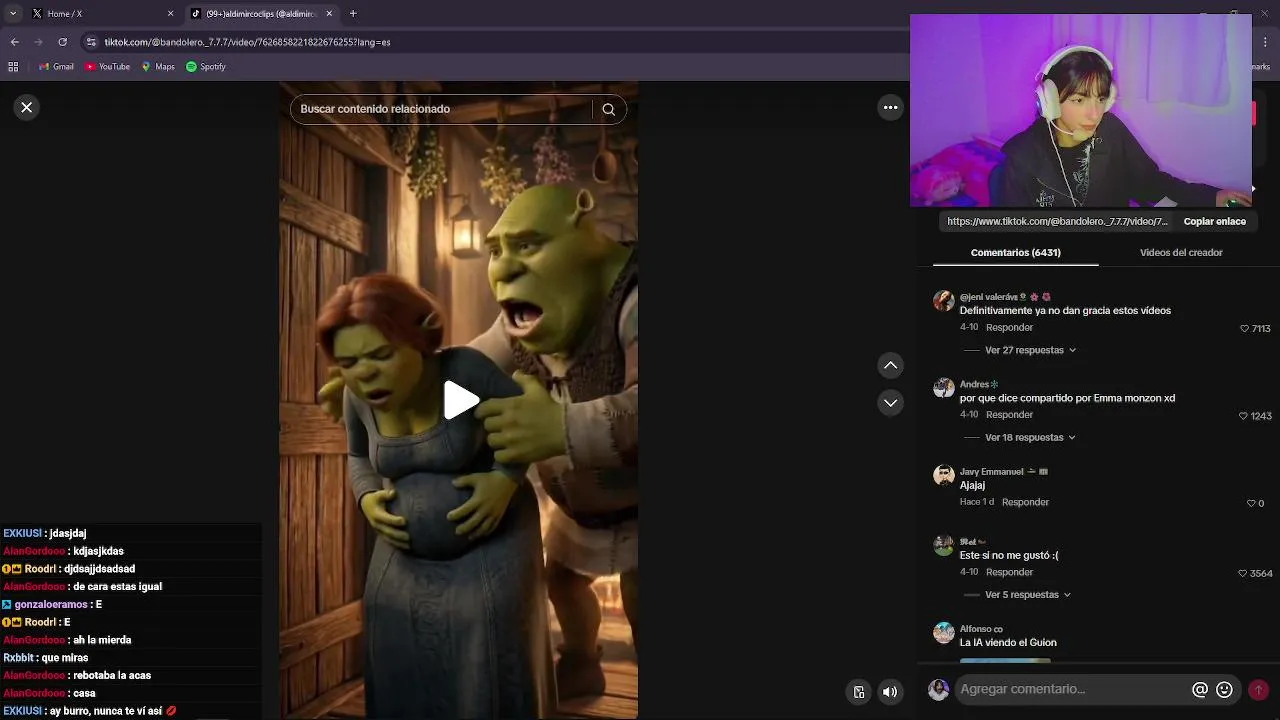Open the Maps bookmark
This screenshot has width=1280, height=720.
[158, 67]
